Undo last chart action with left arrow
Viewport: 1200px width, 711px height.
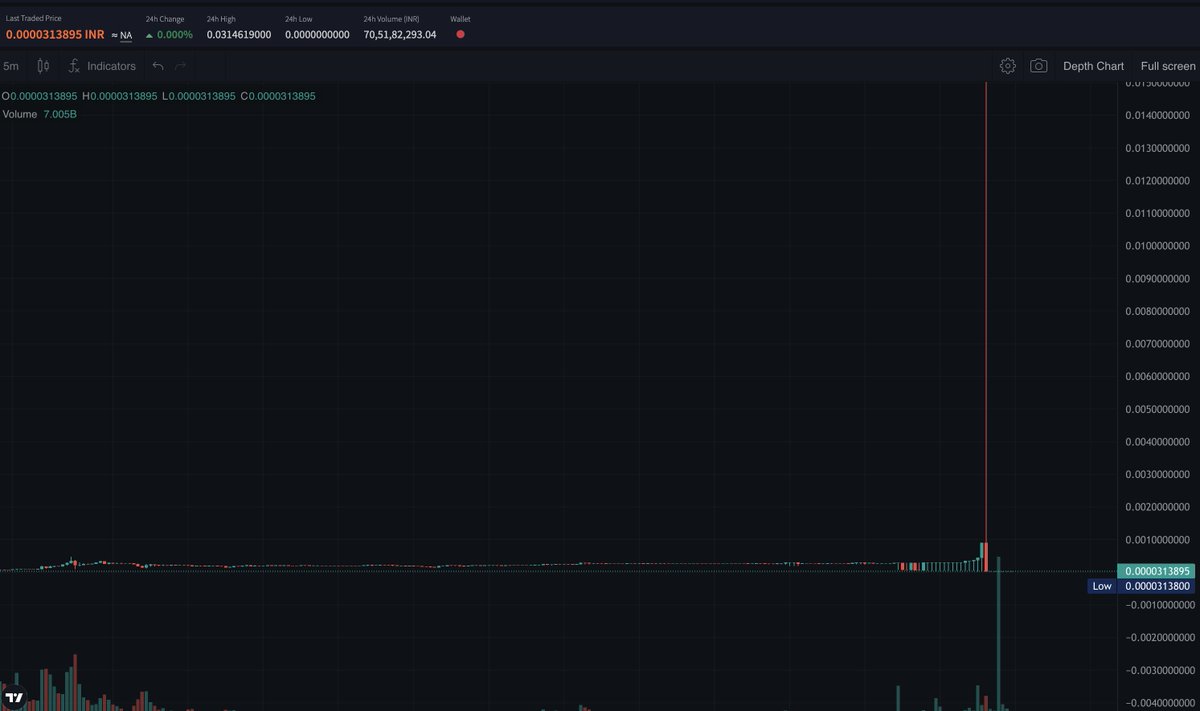click(x=158, y=65)
